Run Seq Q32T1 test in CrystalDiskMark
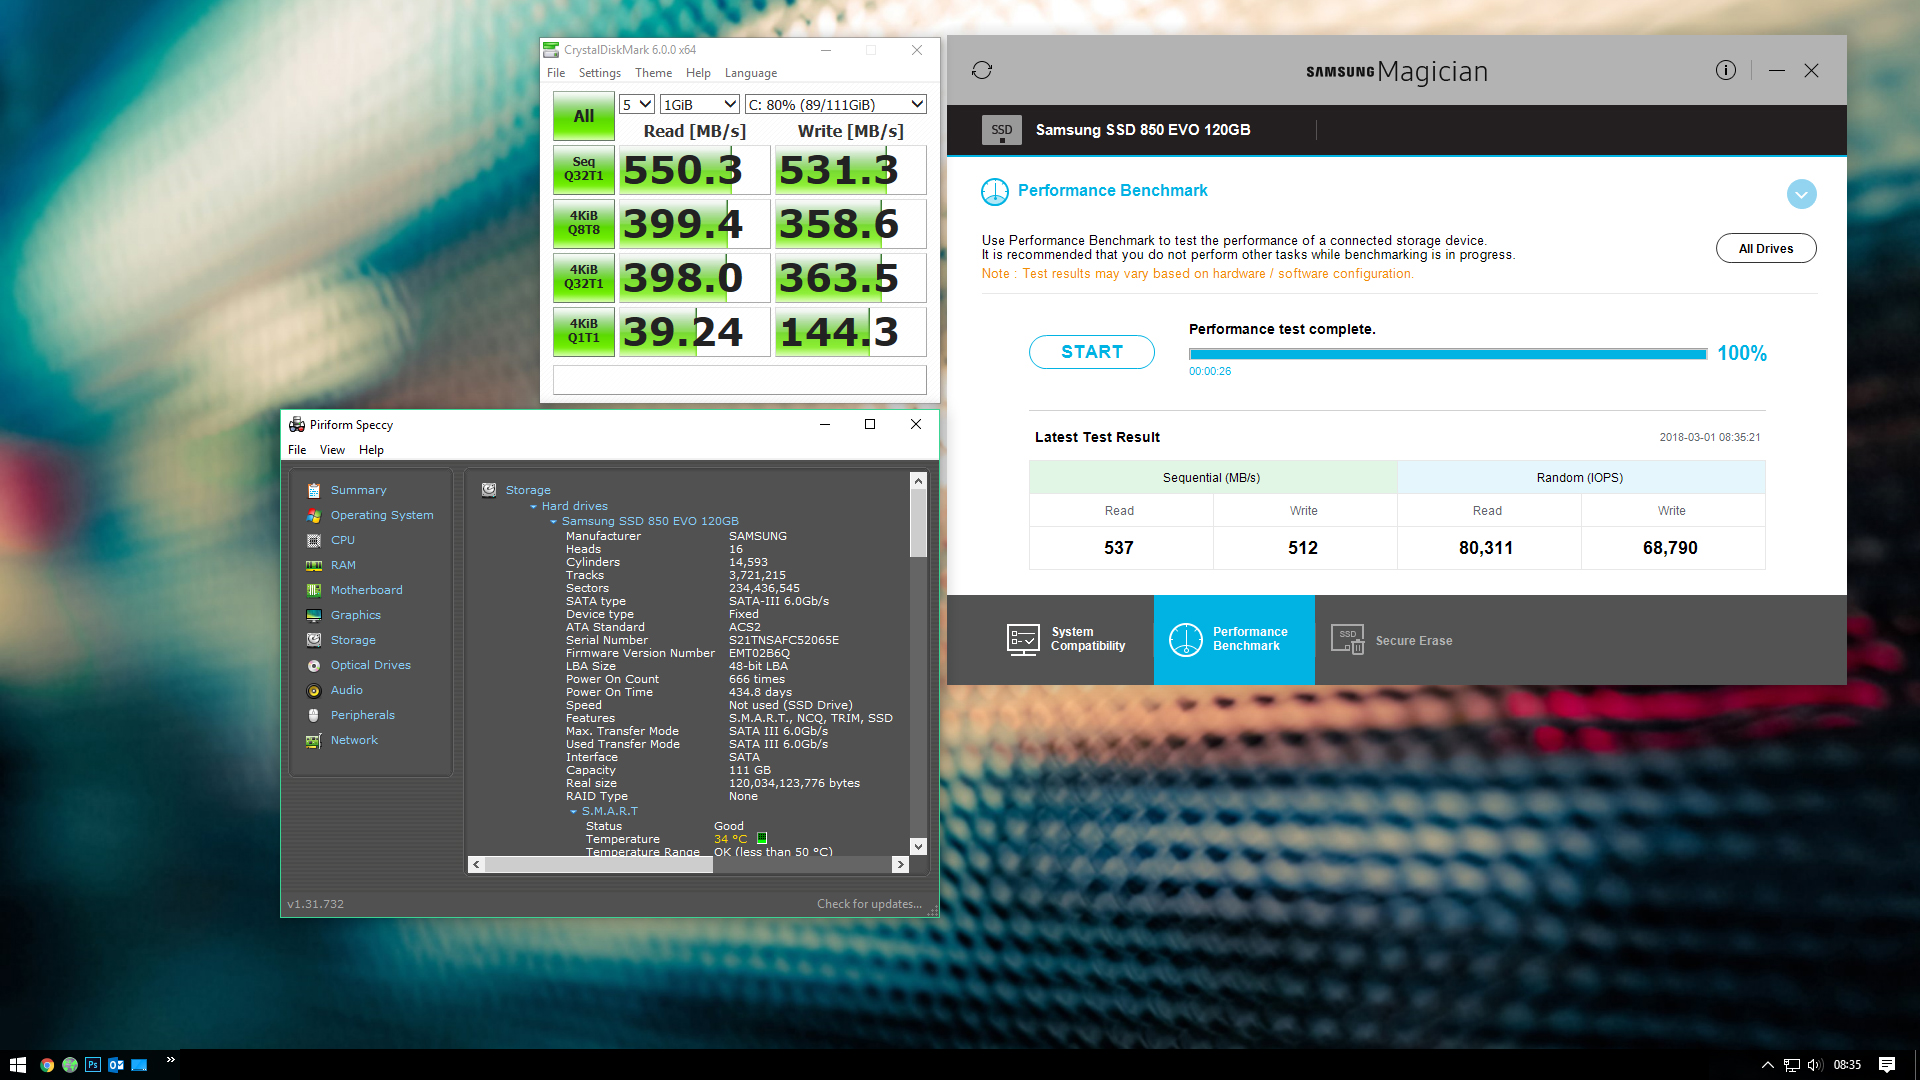The height and width of the screenshot is (1080, 1920). (x=583, y=169)
